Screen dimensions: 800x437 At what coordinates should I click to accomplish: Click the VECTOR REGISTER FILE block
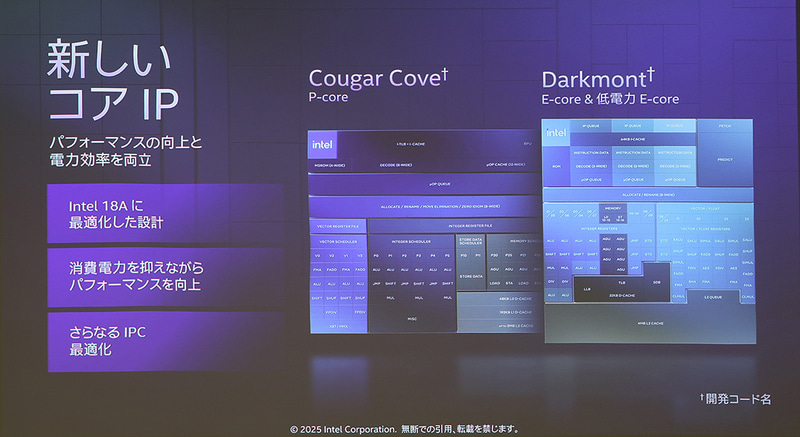coord(338,226)
